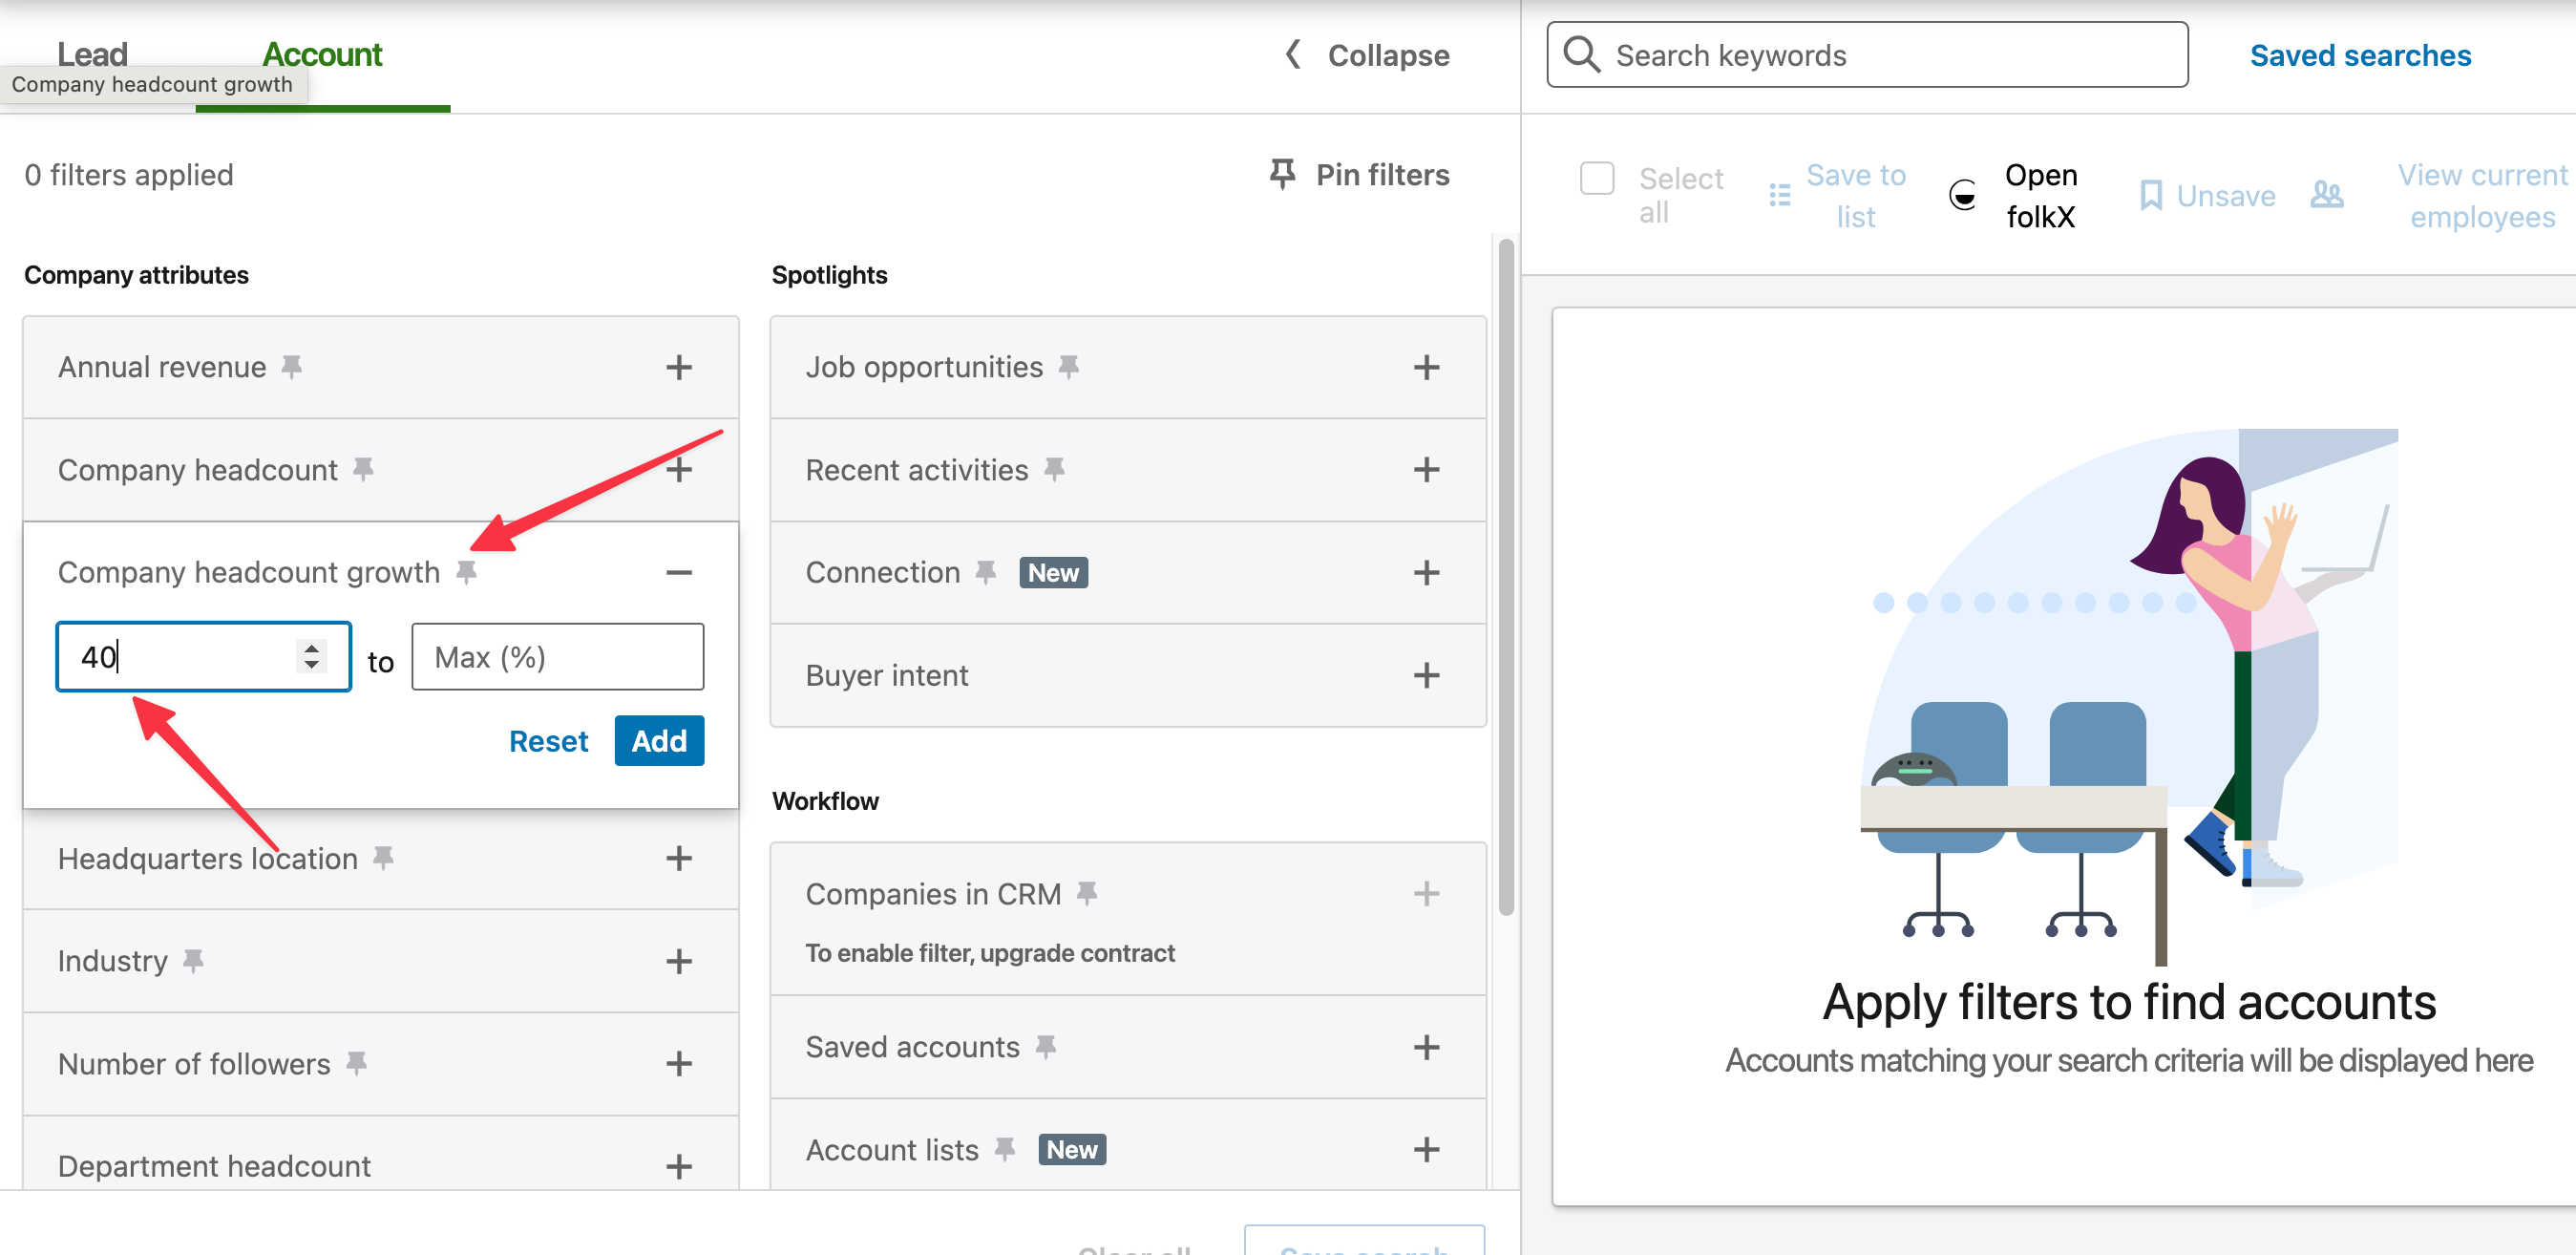Screen dimensions: 2576x1255
Task: Click the search magnifier icon
Action: (x=1581, y=55)
